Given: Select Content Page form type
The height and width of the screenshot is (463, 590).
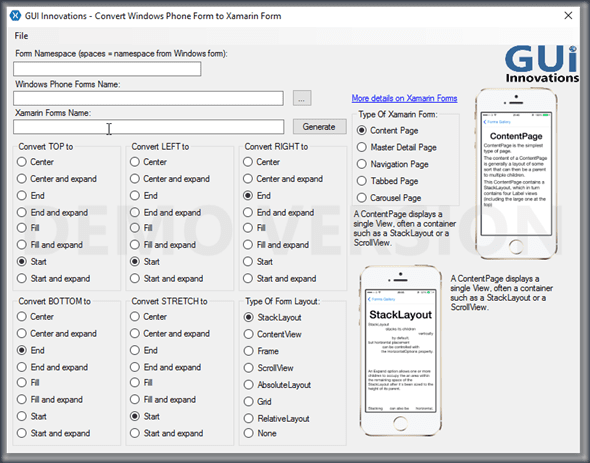Looking at the screenshot, I should [x=388, y=131].
